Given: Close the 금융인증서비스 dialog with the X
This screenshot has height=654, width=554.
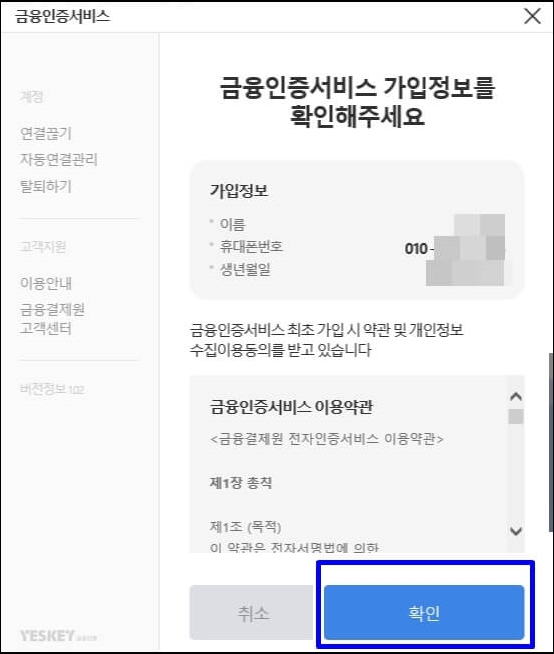Looking at the screenshot, I should pyautogui.click(x=532, y=17).
